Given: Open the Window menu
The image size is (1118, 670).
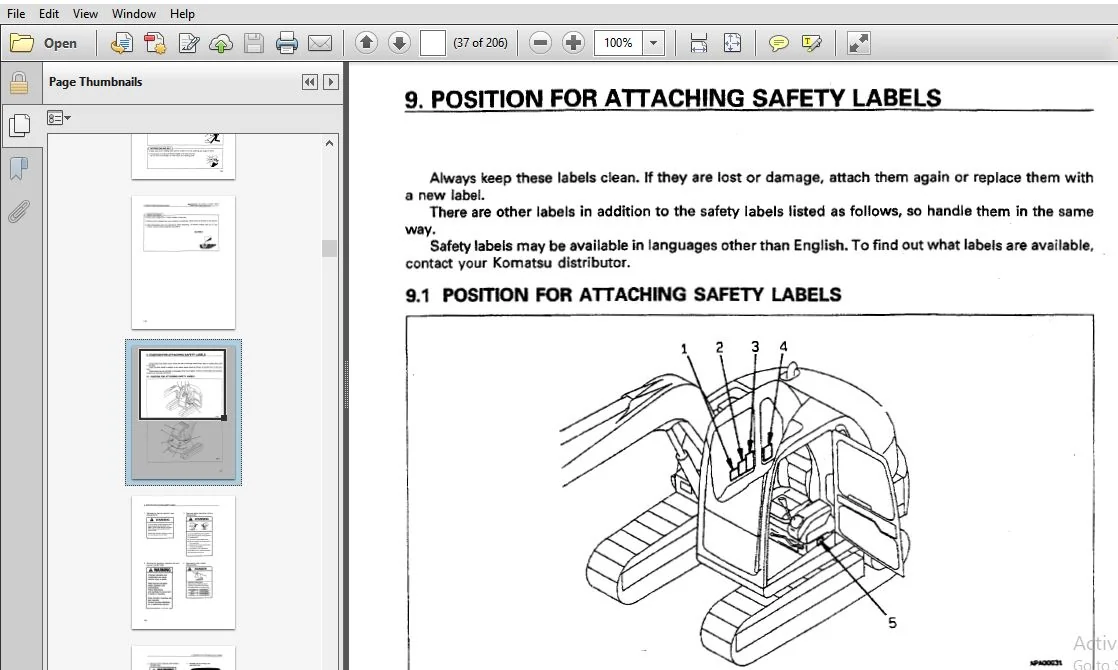Looking at the screenshot, I should coord(133,14).
